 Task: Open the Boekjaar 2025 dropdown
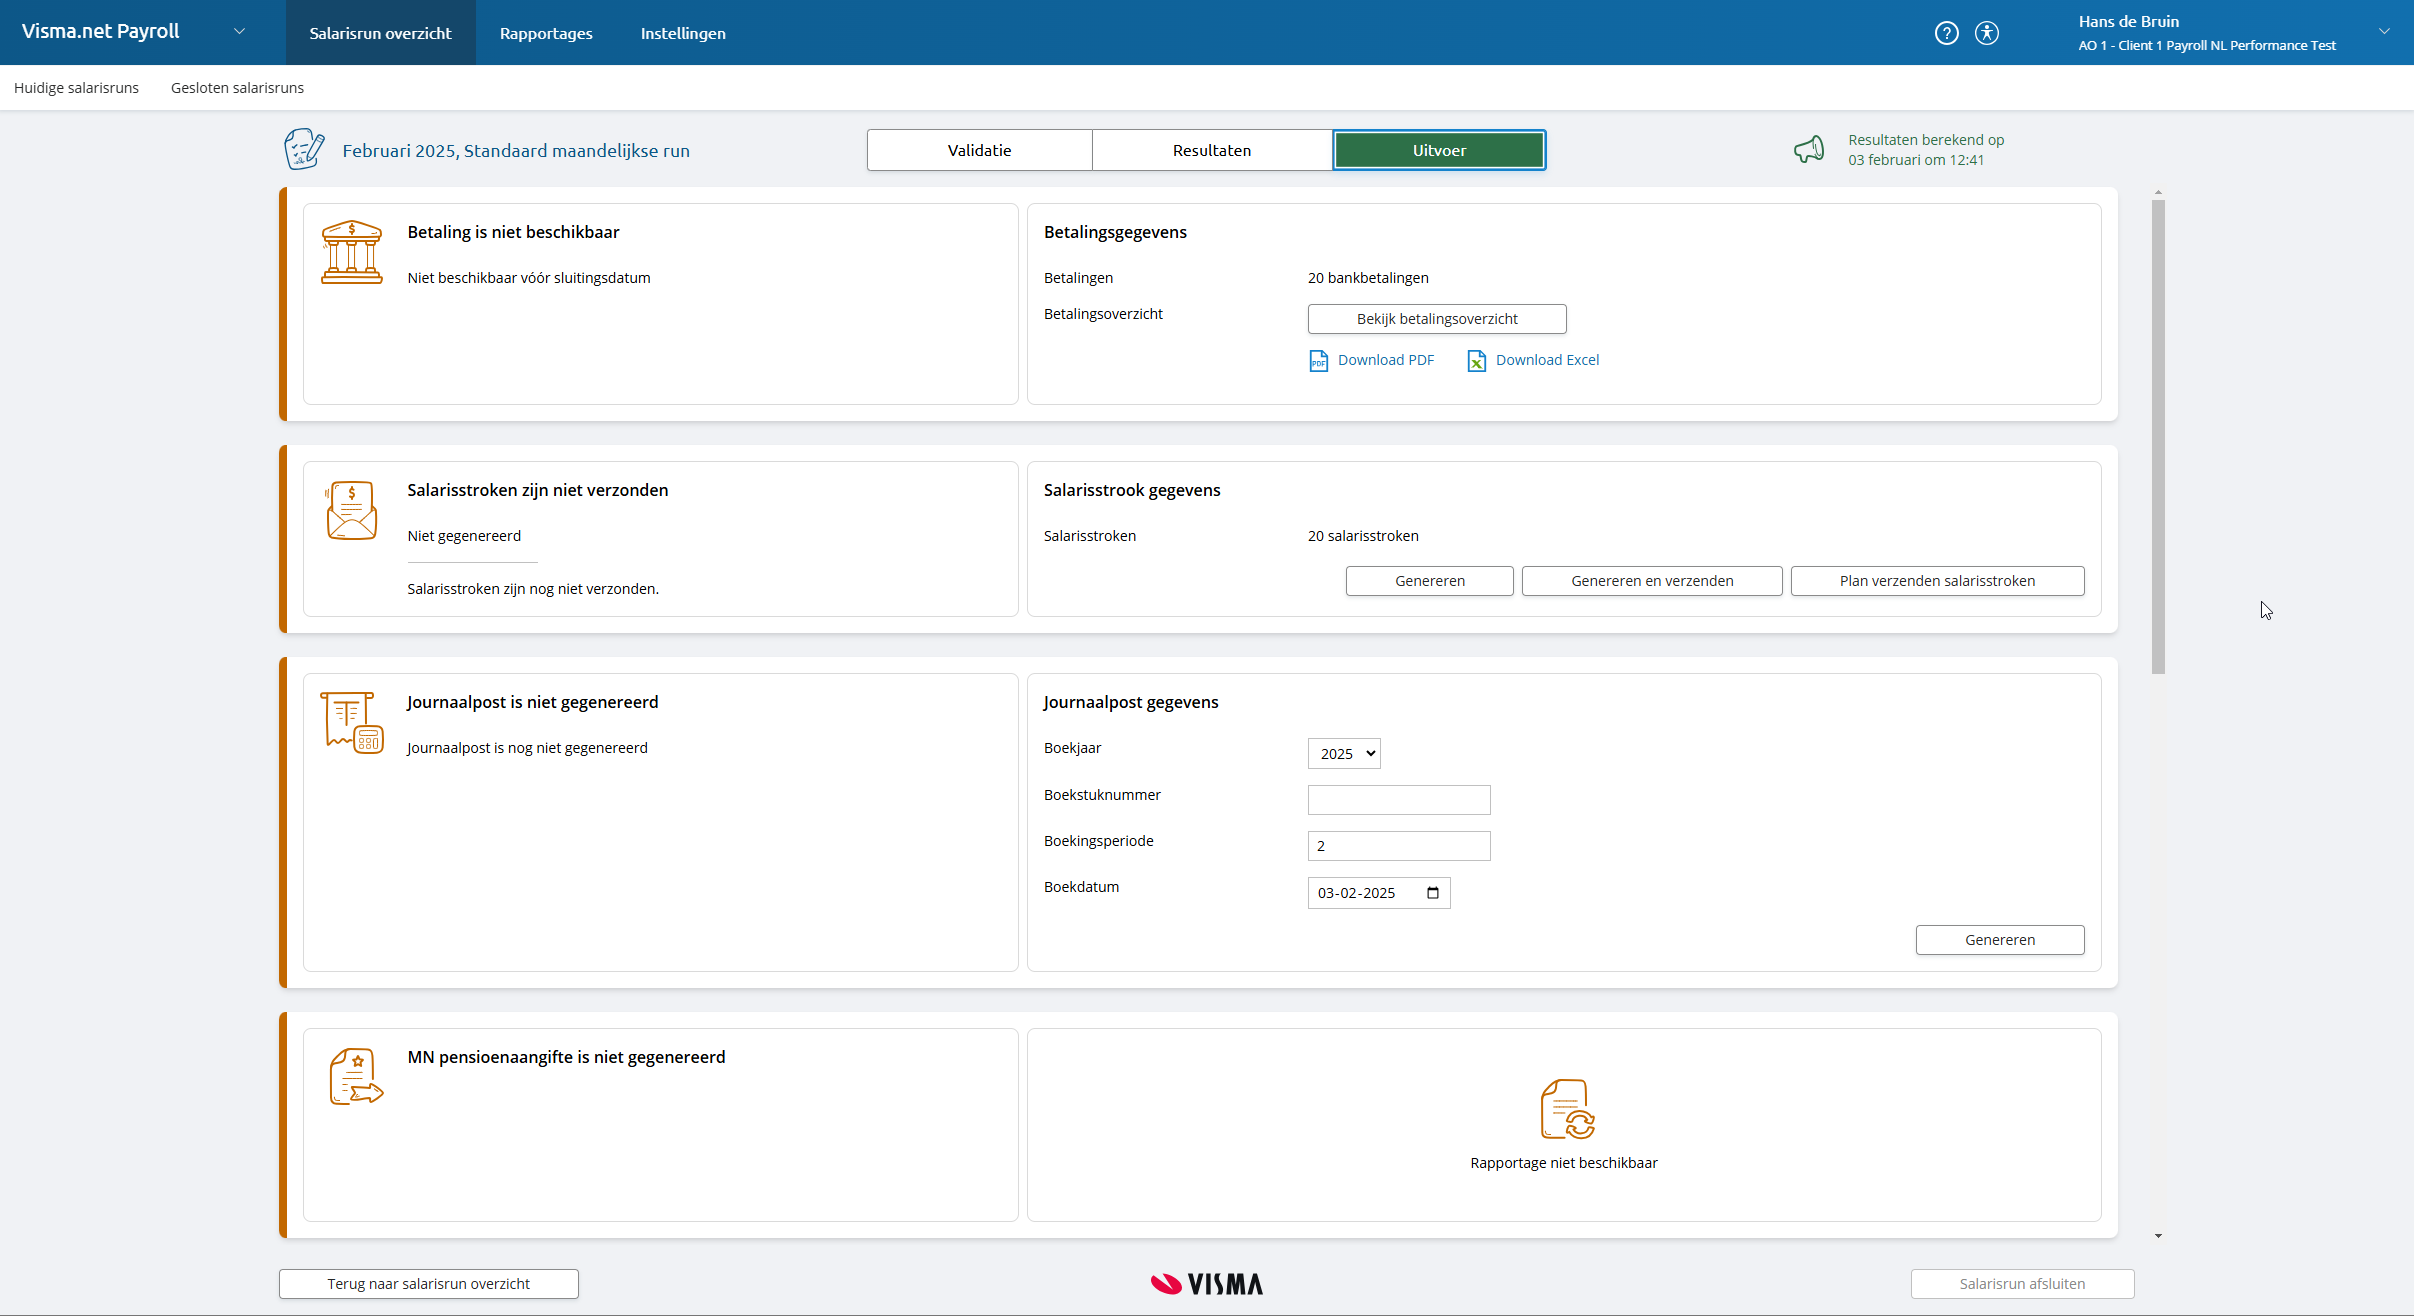coord(1343,753)
